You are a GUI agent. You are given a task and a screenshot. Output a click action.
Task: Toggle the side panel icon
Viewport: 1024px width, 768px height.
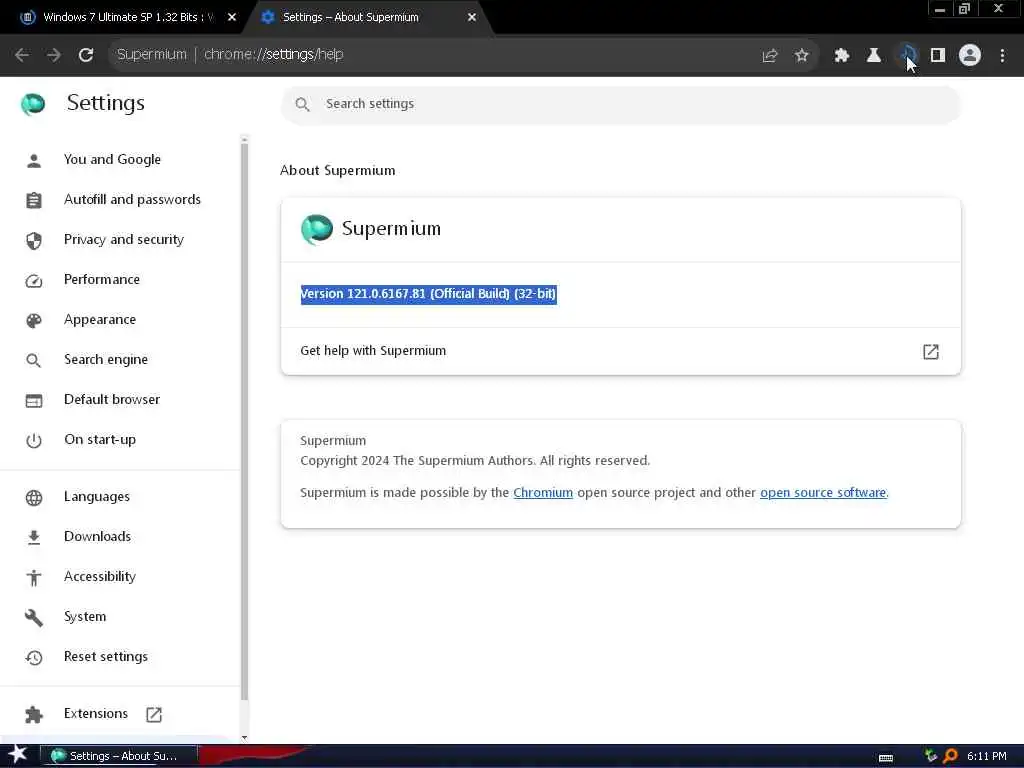pos(938,56)
